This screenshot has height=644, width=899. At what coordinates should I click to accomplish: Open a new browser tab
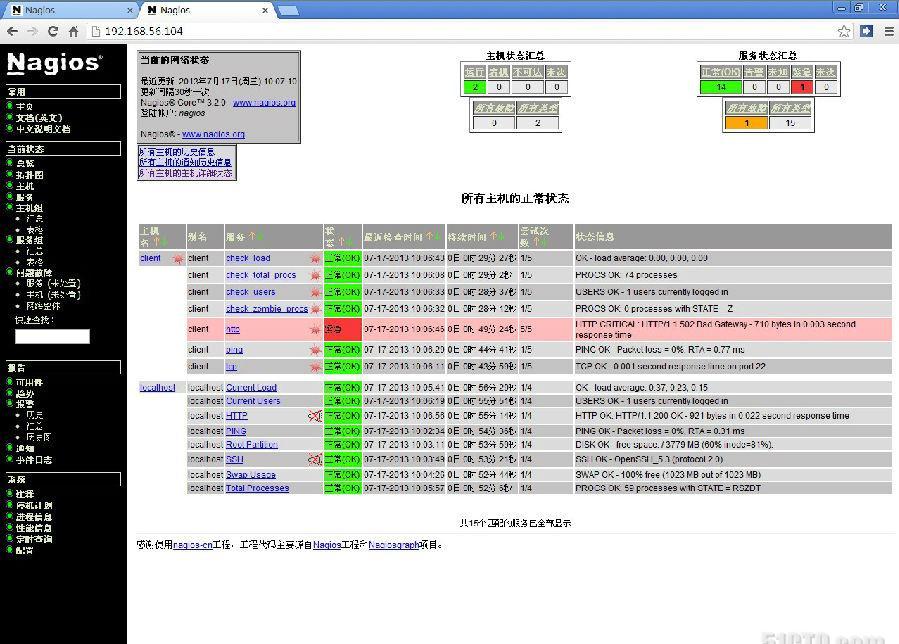coord(288,10)
